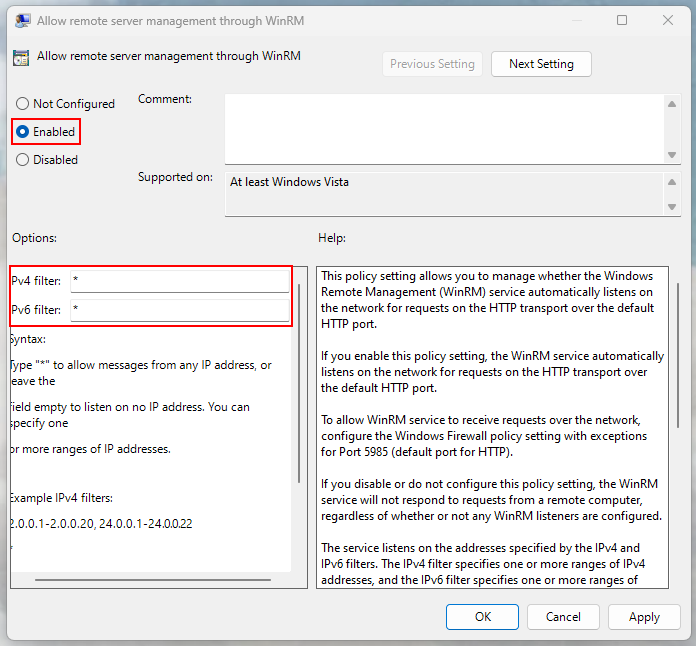Select the Not Configured radio button
Viewport: 696px width, 646px height.
(x=23, y=104)
